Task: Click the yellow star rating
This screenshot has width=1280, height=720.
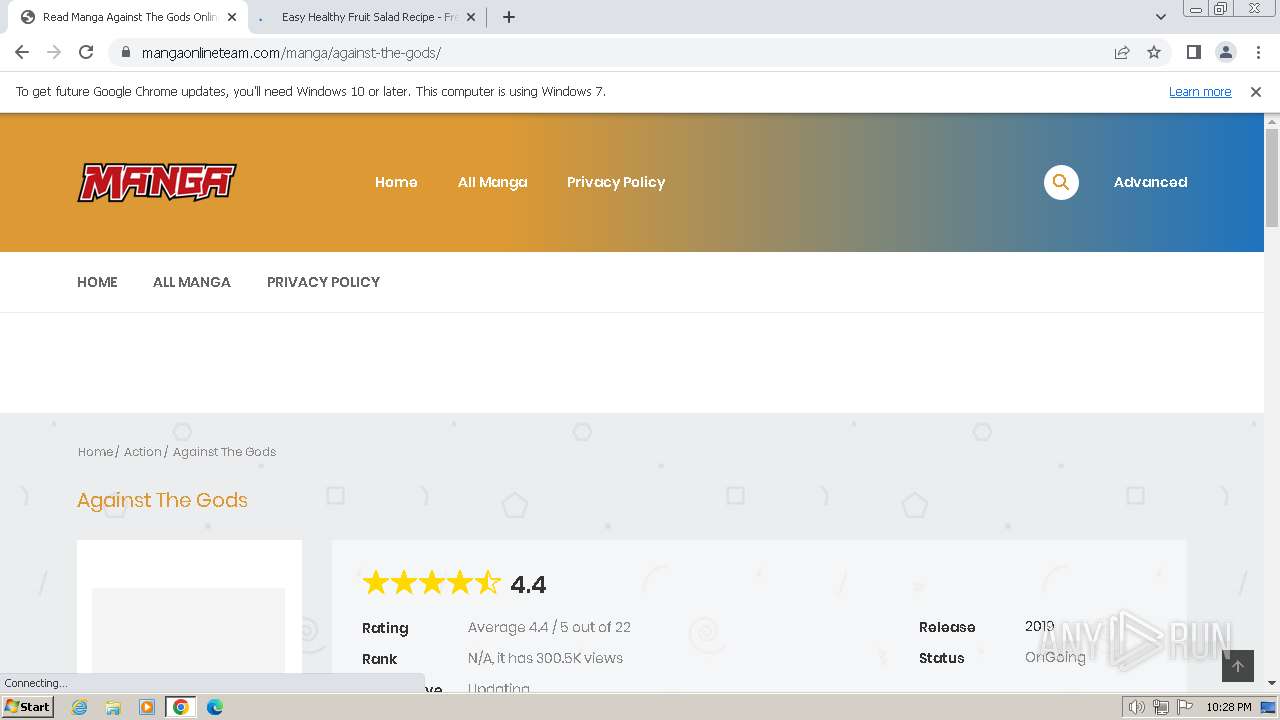Action: tap(431, 583)
